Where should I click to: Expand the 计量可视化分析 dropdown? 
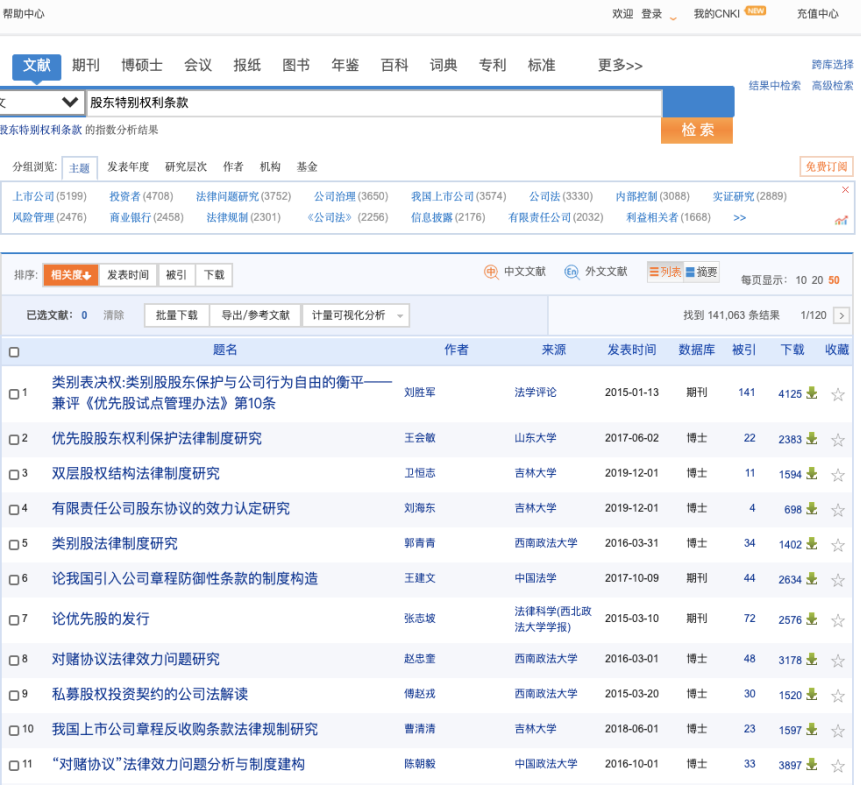[401, 316]
